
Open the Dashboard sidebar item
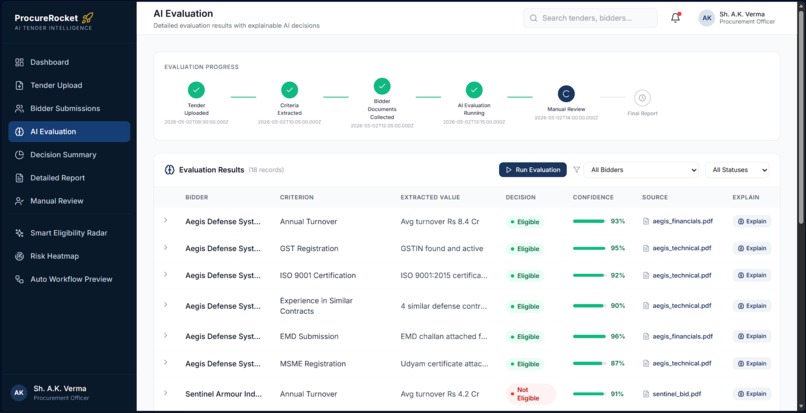tap(69, 62)
